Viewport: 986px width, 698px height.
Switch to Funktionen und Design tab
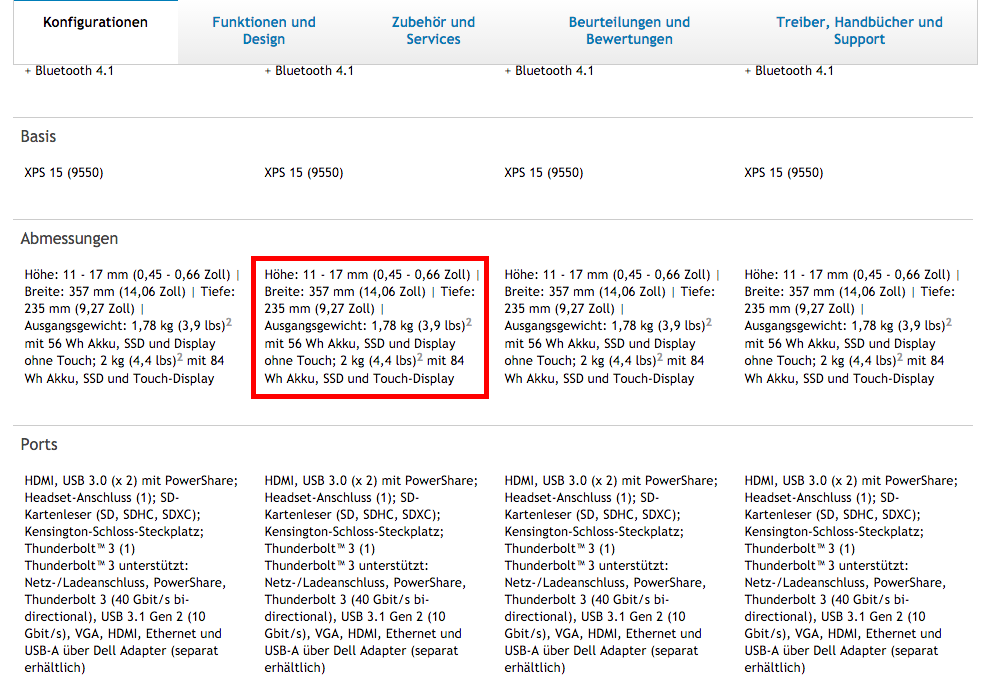coord(263,31)
